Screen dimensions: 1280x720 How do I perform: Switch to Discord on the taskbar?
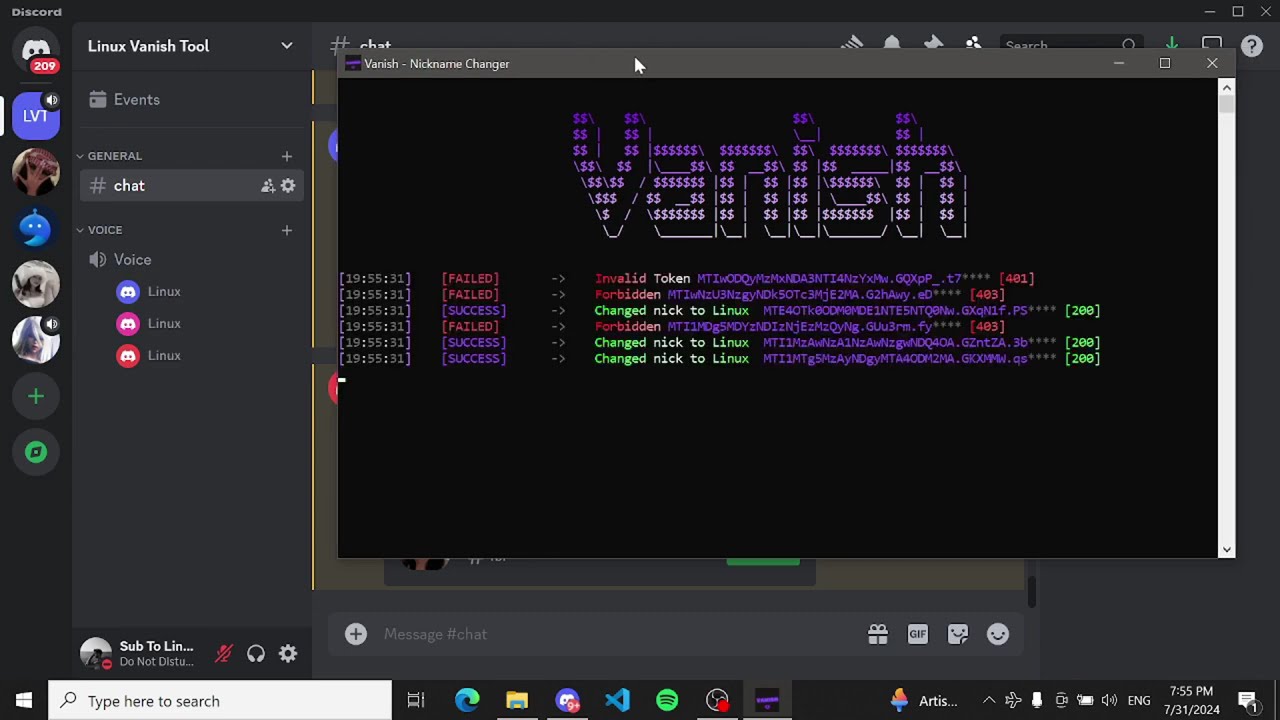(567, 701)
